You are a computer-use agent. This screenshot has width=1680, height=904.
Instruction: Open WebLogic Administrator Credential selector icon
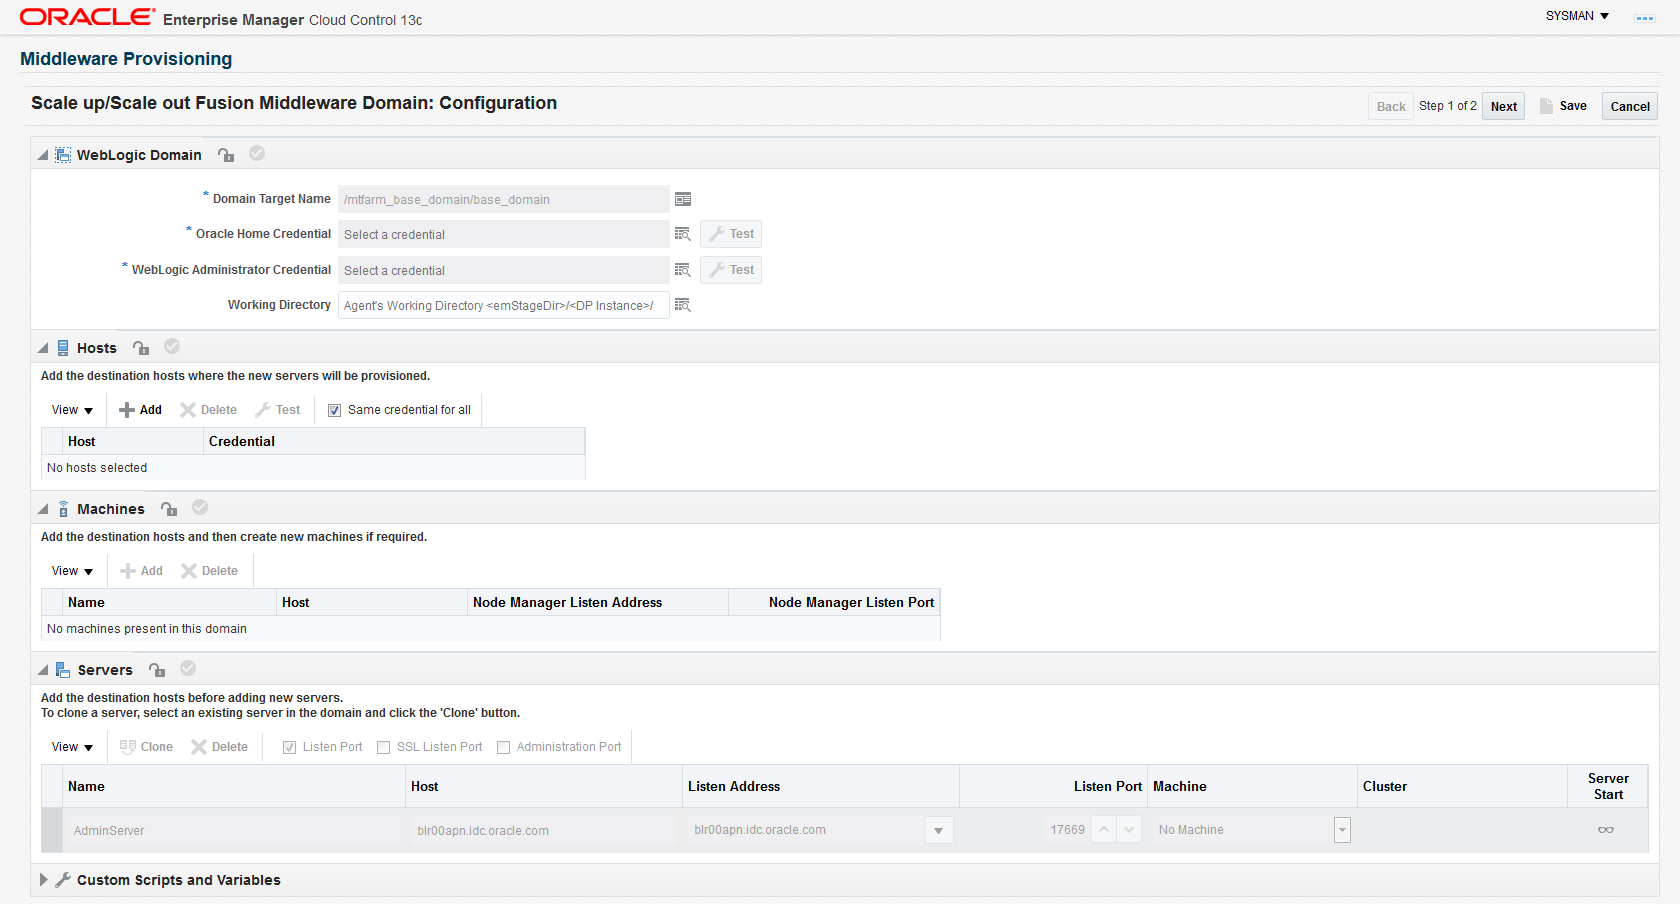683,270
